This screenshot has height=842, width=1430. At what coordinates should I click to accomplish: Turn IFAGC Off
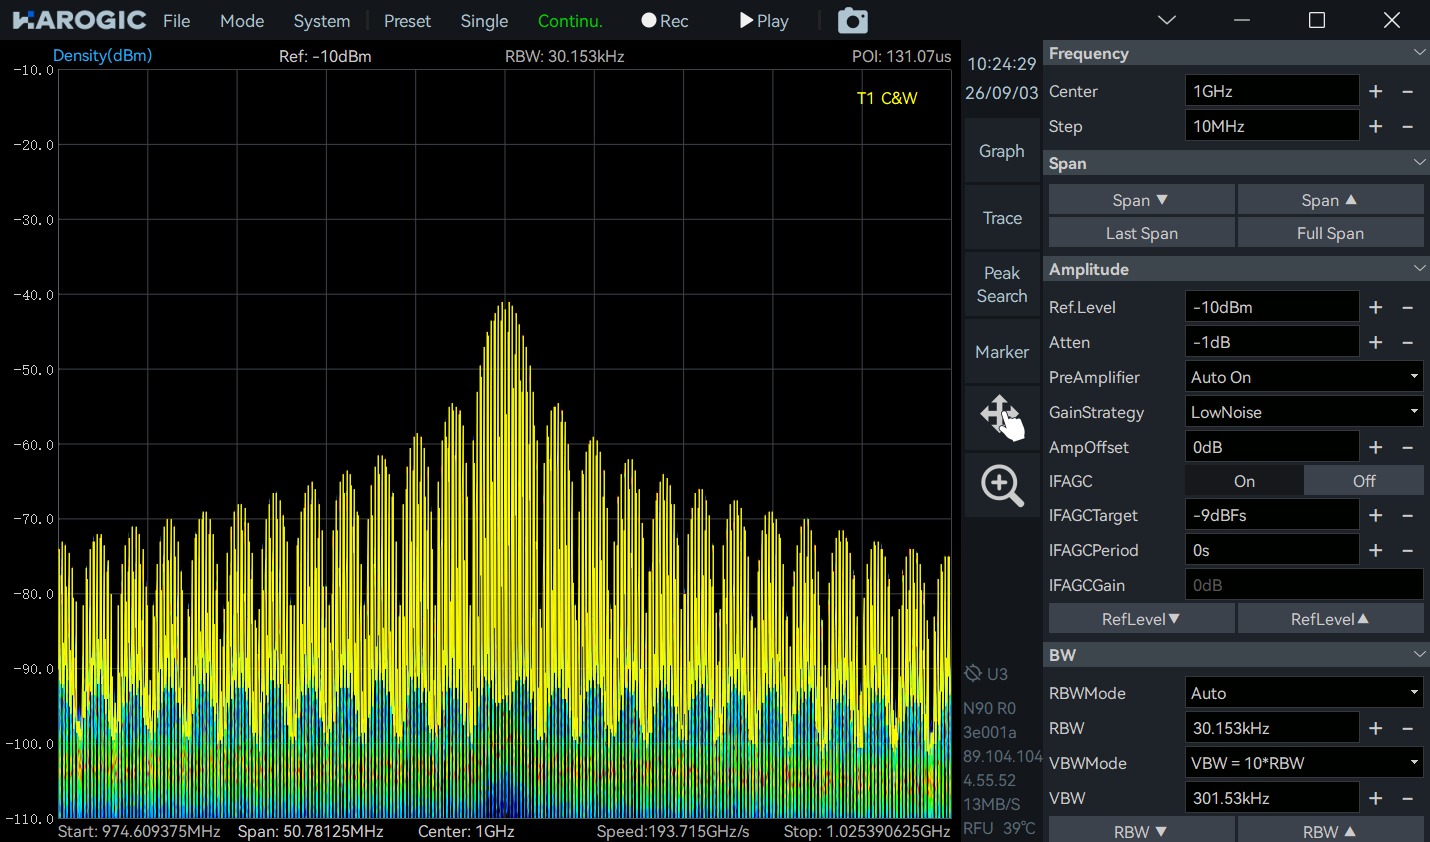pos(1364,481)
